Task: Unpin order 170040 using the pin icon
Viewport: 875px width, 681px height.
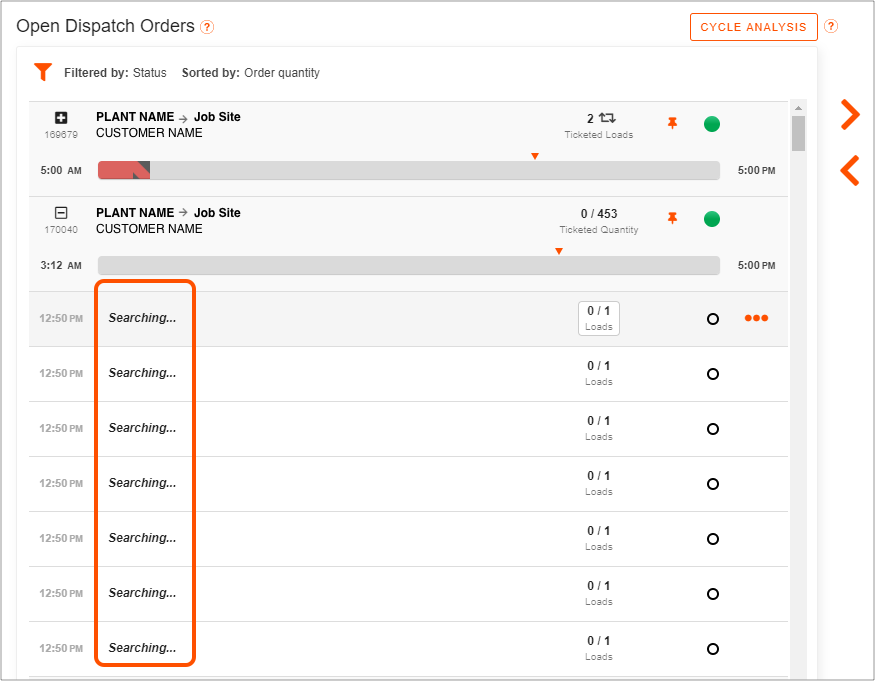Action: point(672,218)
